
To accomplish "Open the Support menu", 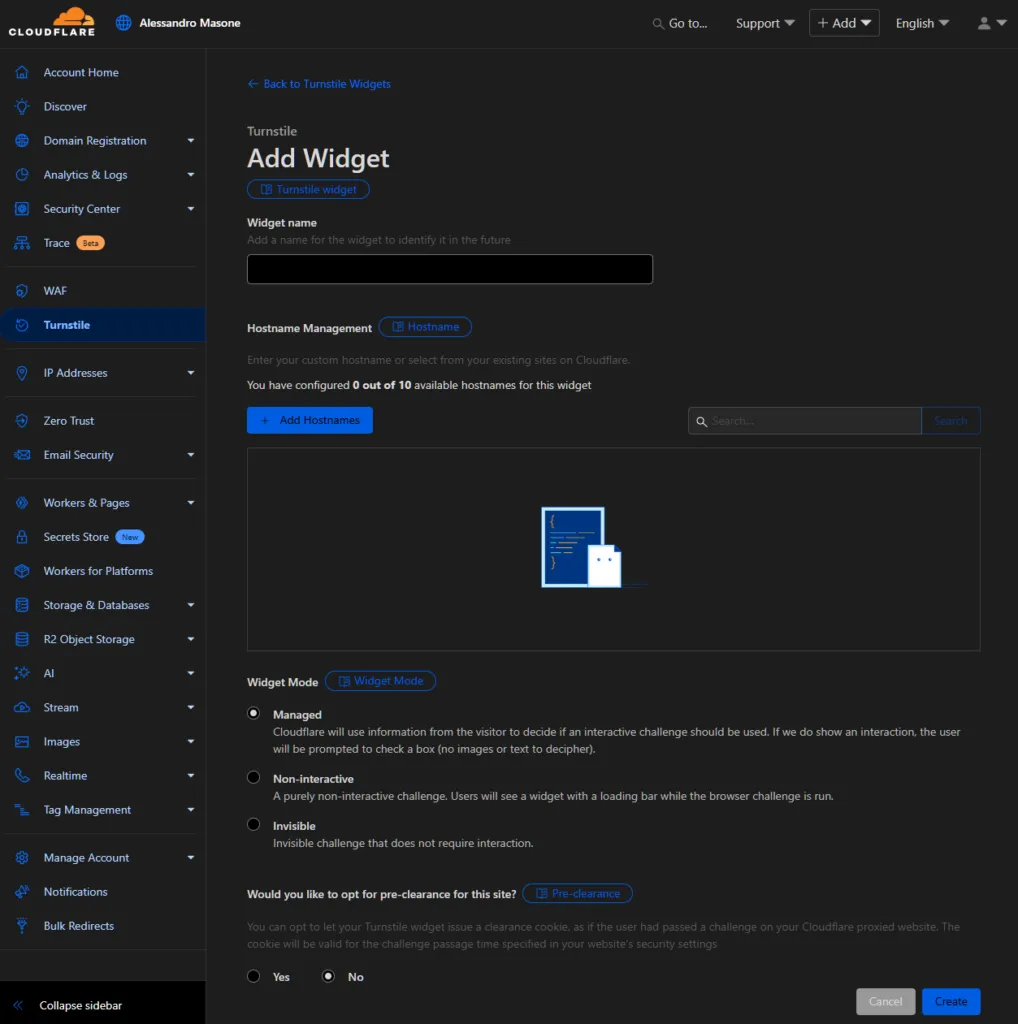I will click(764, 22).
